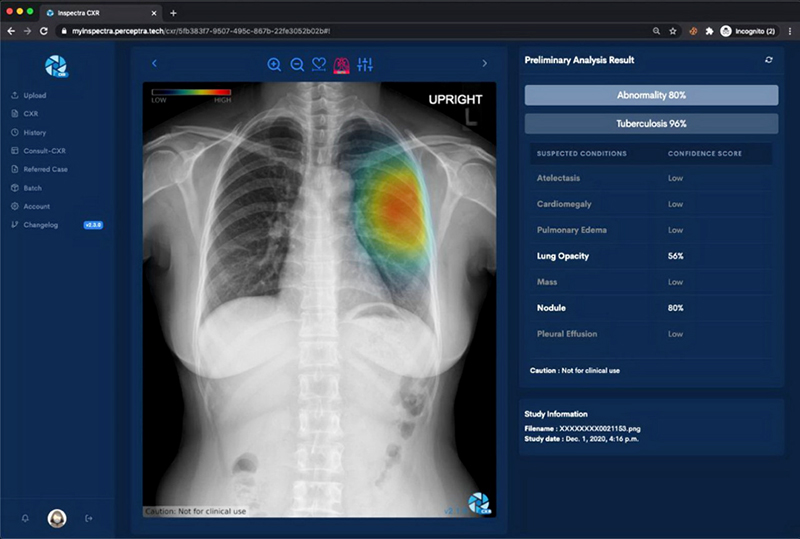
Task: Open Referred Case in the sidebar
Action: 45,169
